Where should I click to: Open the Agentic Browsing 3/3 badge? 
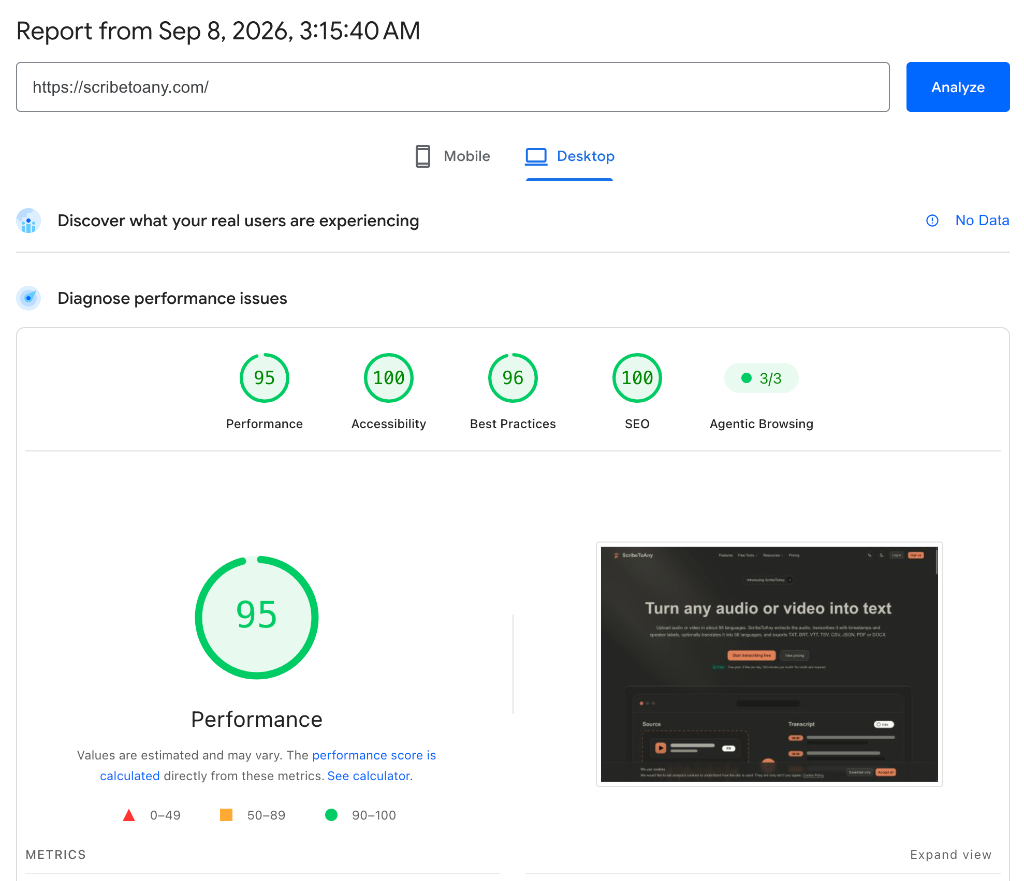pyautogui.click(x=761, y=378)
